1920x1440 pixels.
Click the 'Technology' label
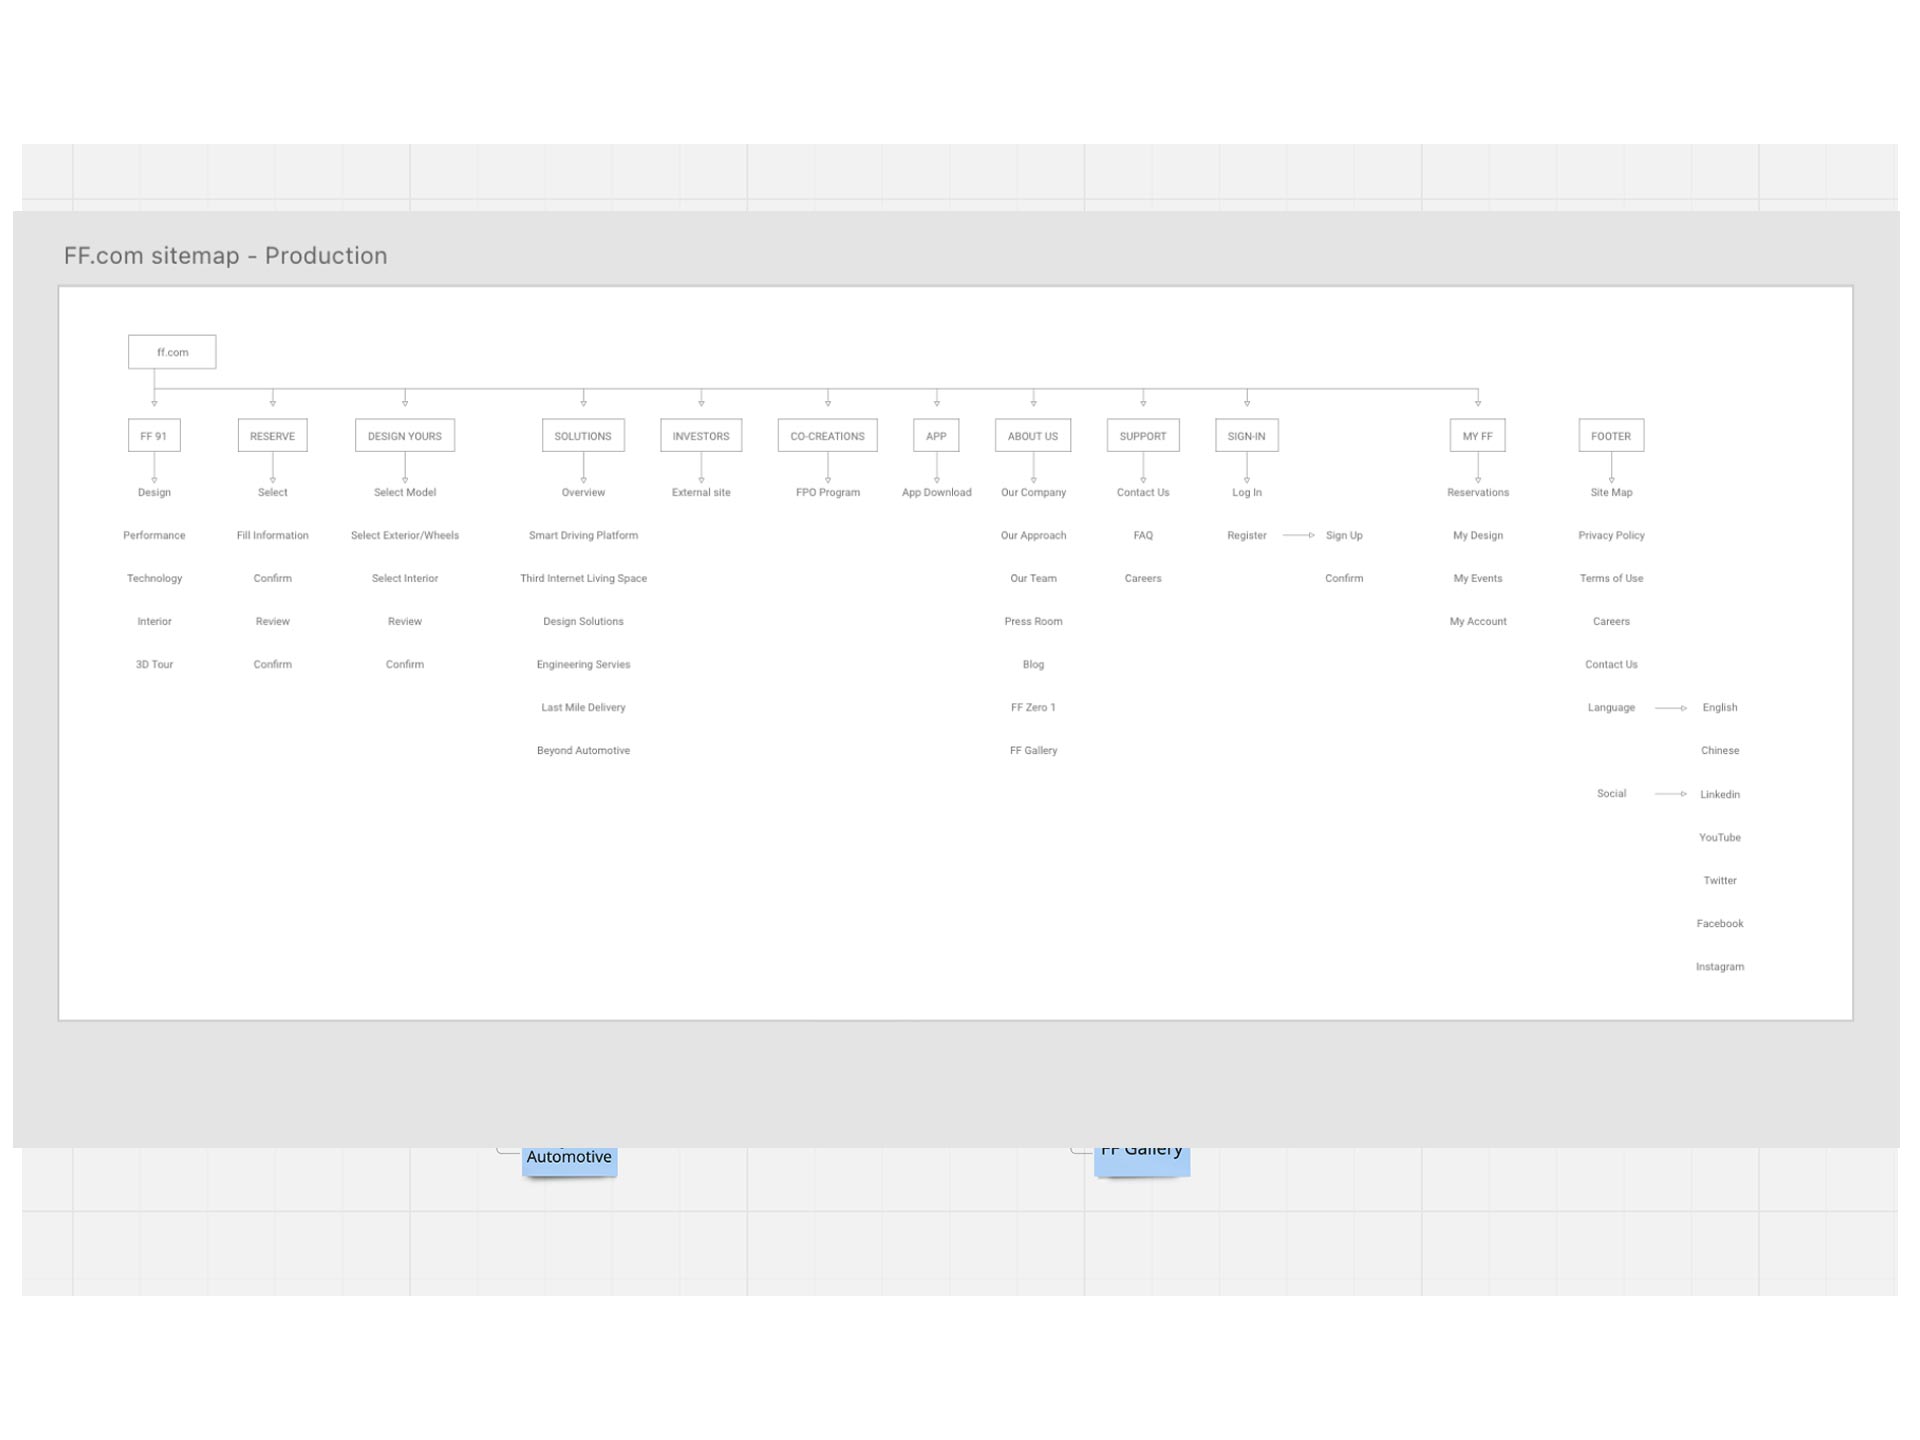(x=154, y=578)
